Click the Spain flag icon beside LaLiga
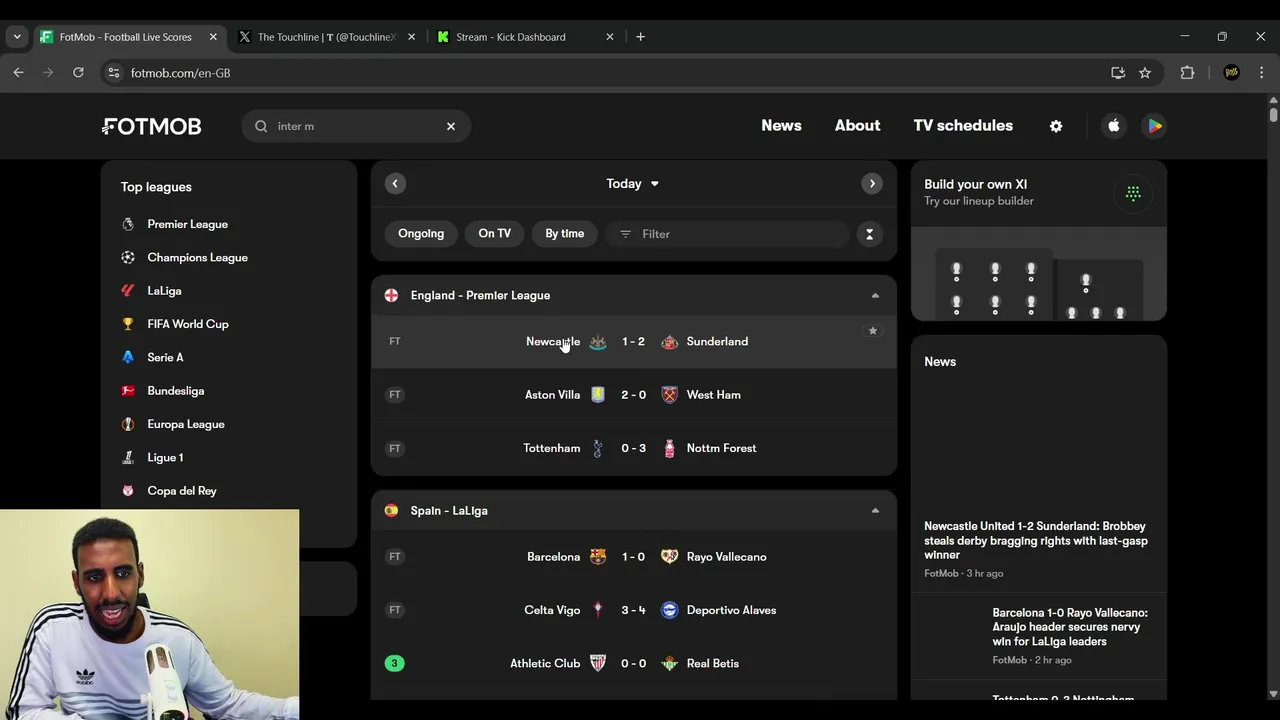The height and width of the screenshot is (720, 1280). [x=392, y=510]
